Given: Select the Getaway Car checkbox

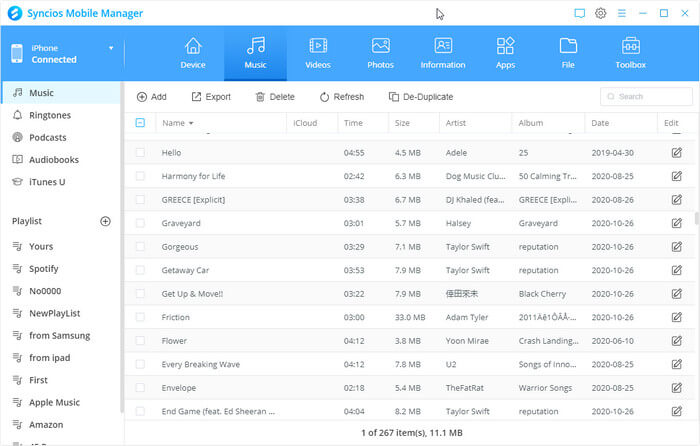Looking at the screenshot, I should pyautogui.click(x=140, y=270).
